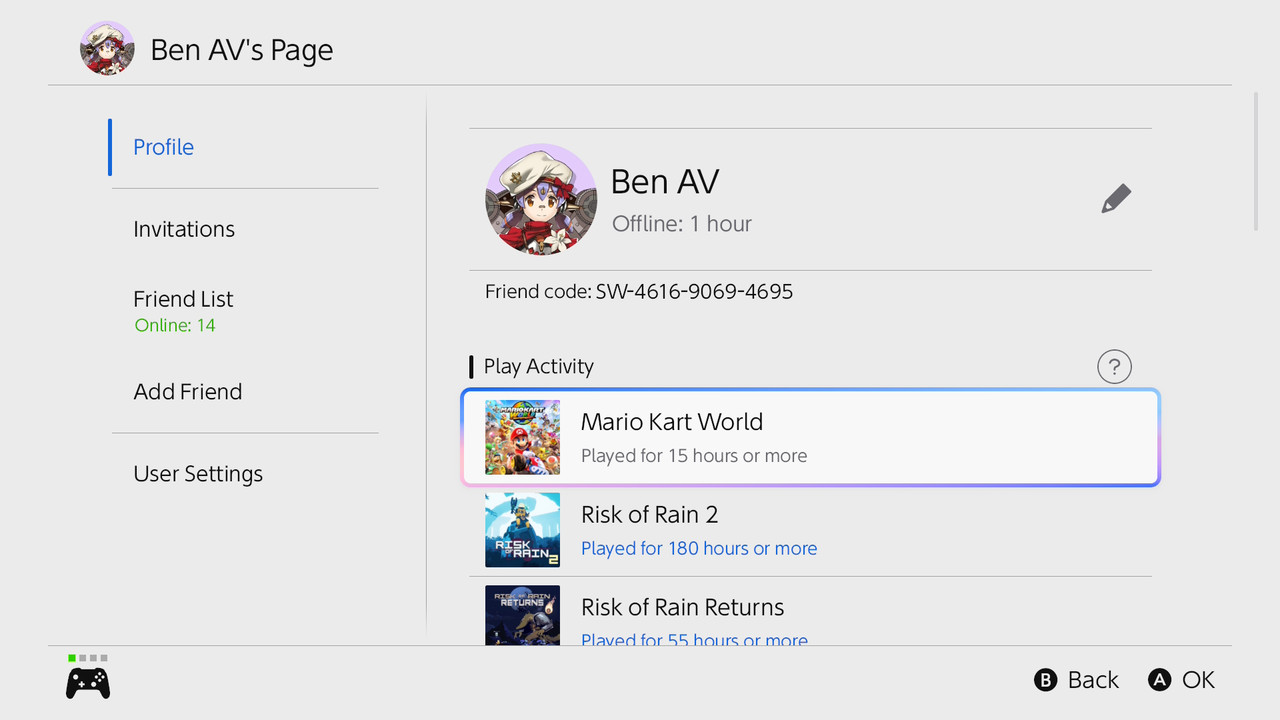The image size is (1280, 720).
Task: Open the Friend List section
Action: pos(183,299)
